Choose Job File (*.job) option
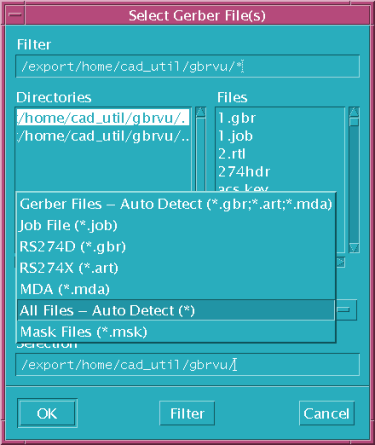The height and width of the screenshot is (445, 375). pos(176,225)
